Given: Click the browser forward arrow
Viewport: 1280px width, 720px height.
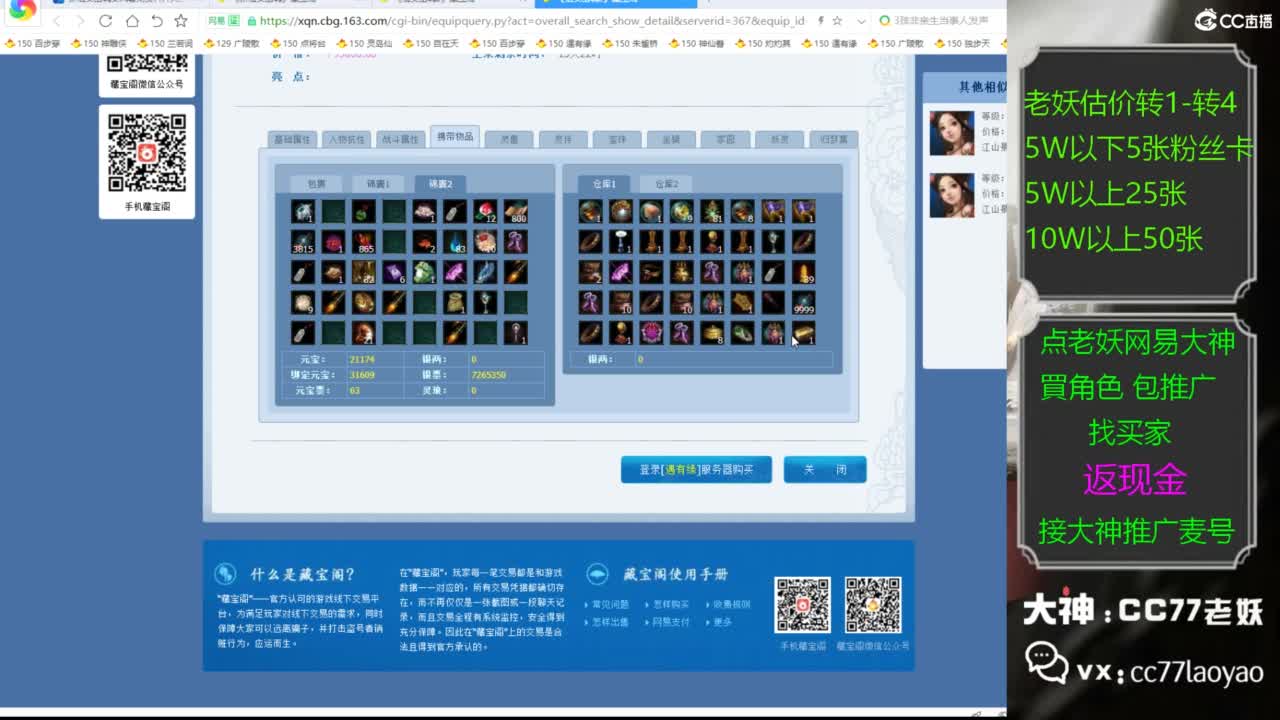Looking at the screenshot, I should [x=81, y=21].
